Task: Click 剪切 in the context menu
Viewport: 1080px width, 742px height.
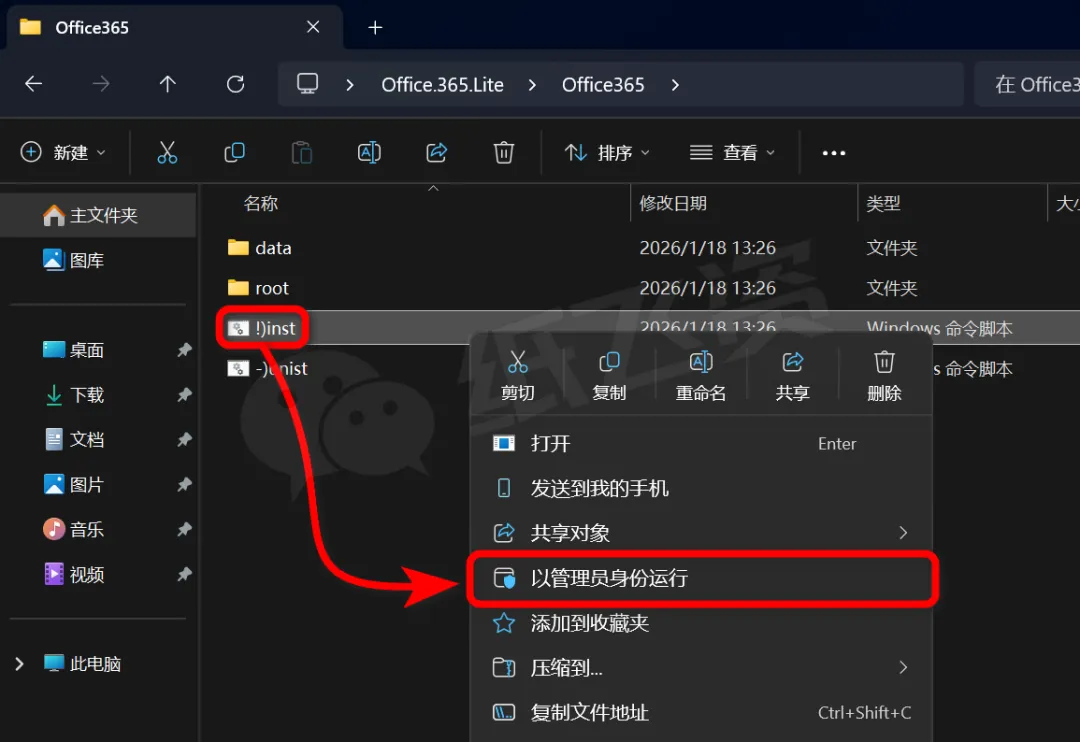Action: point(517,376)
